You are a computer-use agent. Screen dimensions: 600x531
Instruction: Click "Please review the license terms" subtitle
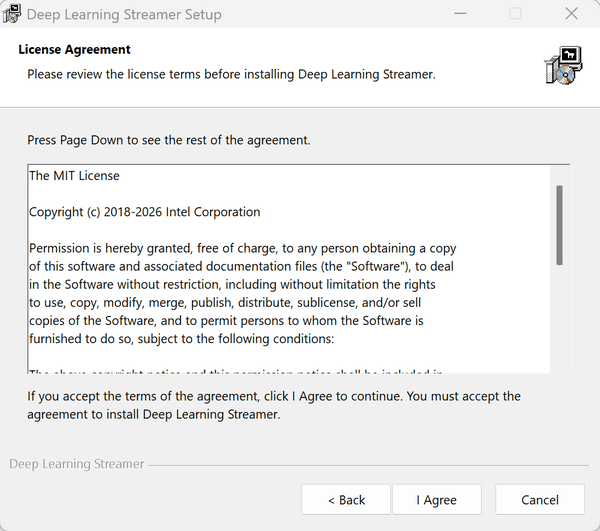(x=232, y=74)
